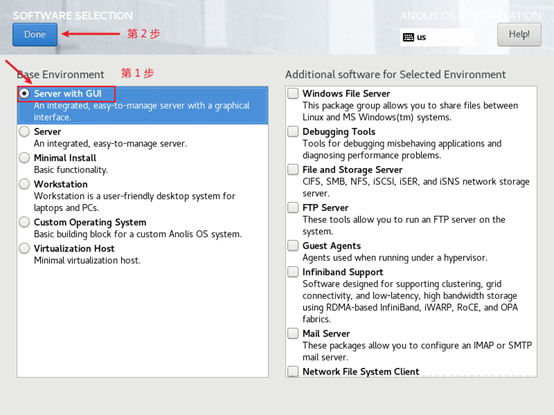Choose Minimal Install radio button
The height and width of the screenshot is (415, 554).
[x=24, y=158]
